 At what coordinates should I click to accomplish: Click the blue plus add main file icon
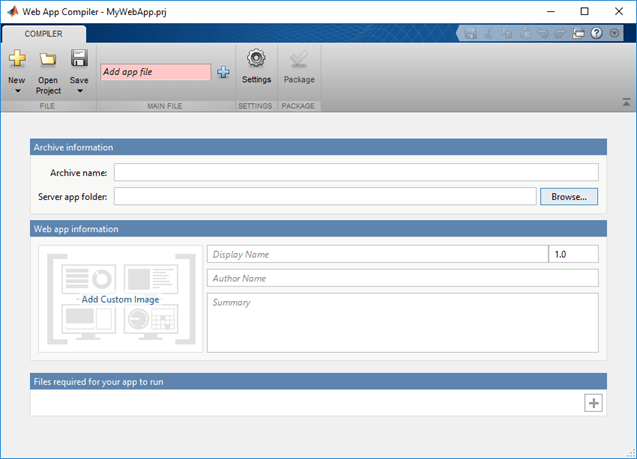coord(223,72)
